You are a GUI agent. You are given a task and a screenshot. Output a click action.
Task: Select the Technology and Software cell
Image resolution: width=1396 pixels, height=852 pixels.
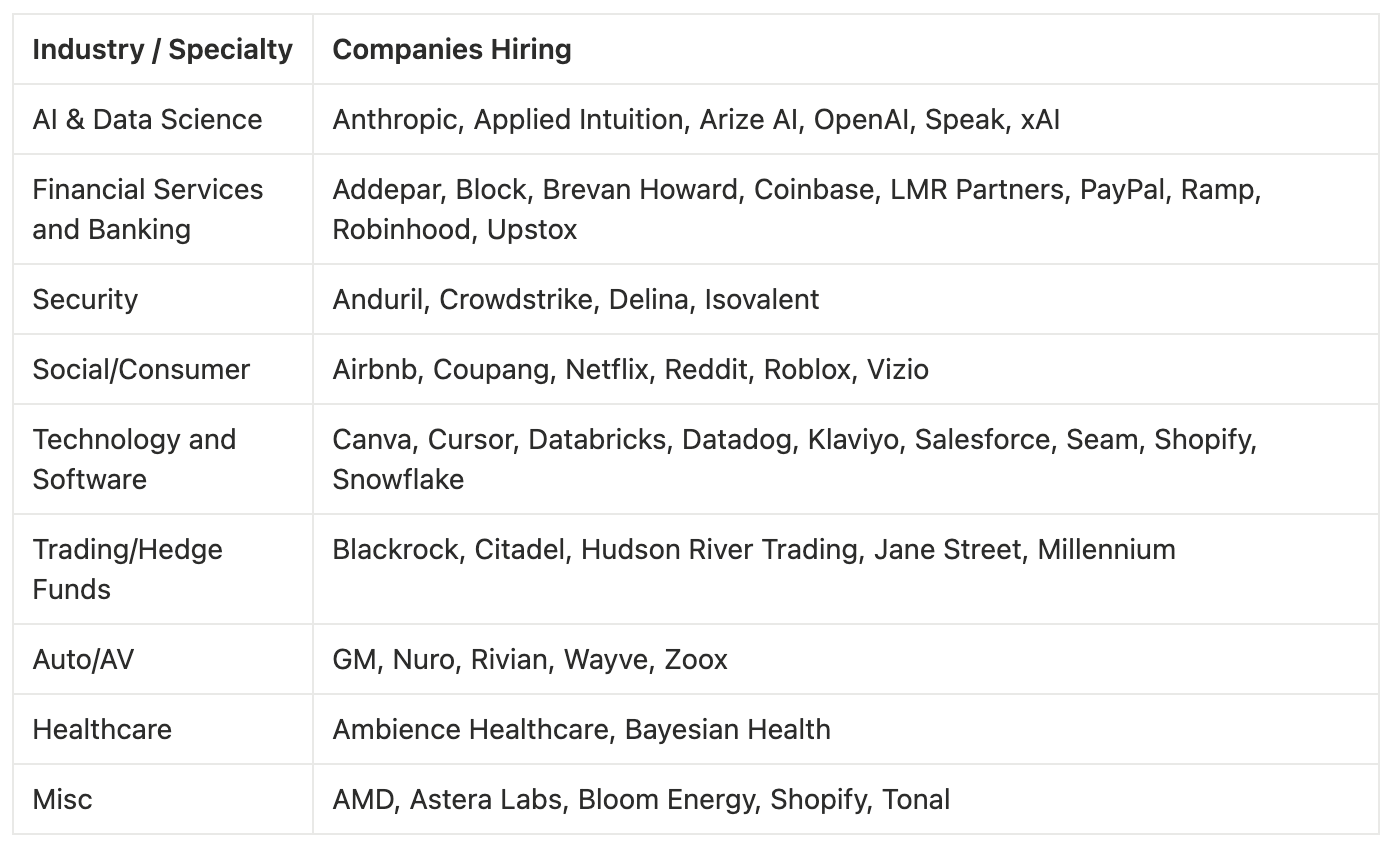coord(134,459)
